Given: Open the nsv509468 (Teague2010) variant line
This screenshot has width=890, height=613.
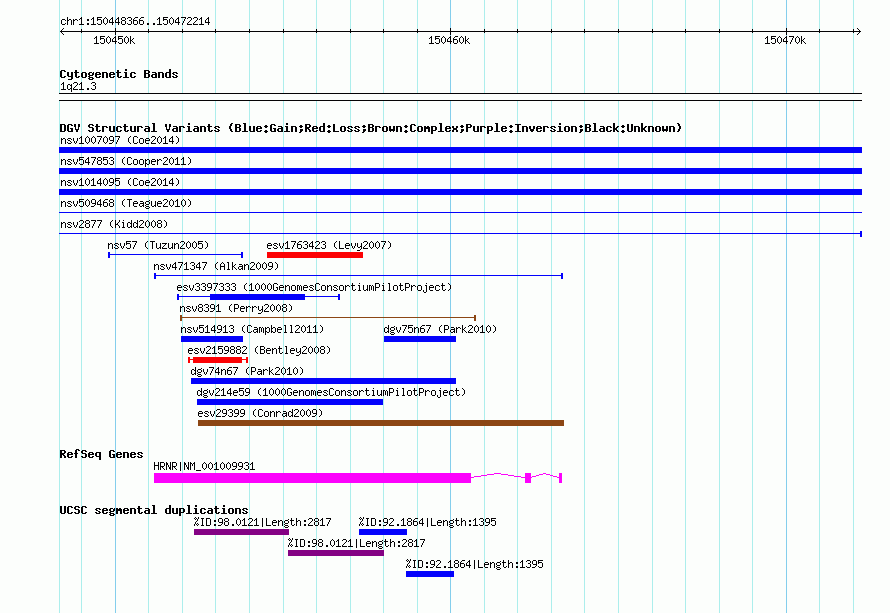Looking at the screenshot, I should pyautogui.click(x=460, y=213).
